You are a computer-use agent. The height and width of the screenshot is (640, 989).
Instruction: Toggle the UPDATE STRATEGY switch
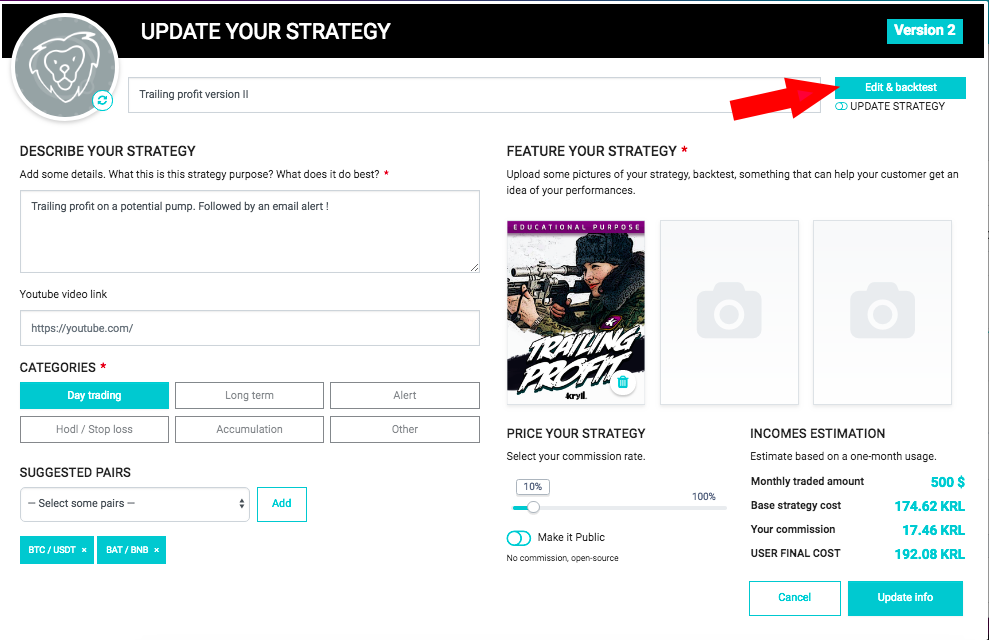[x=841, y=107]
